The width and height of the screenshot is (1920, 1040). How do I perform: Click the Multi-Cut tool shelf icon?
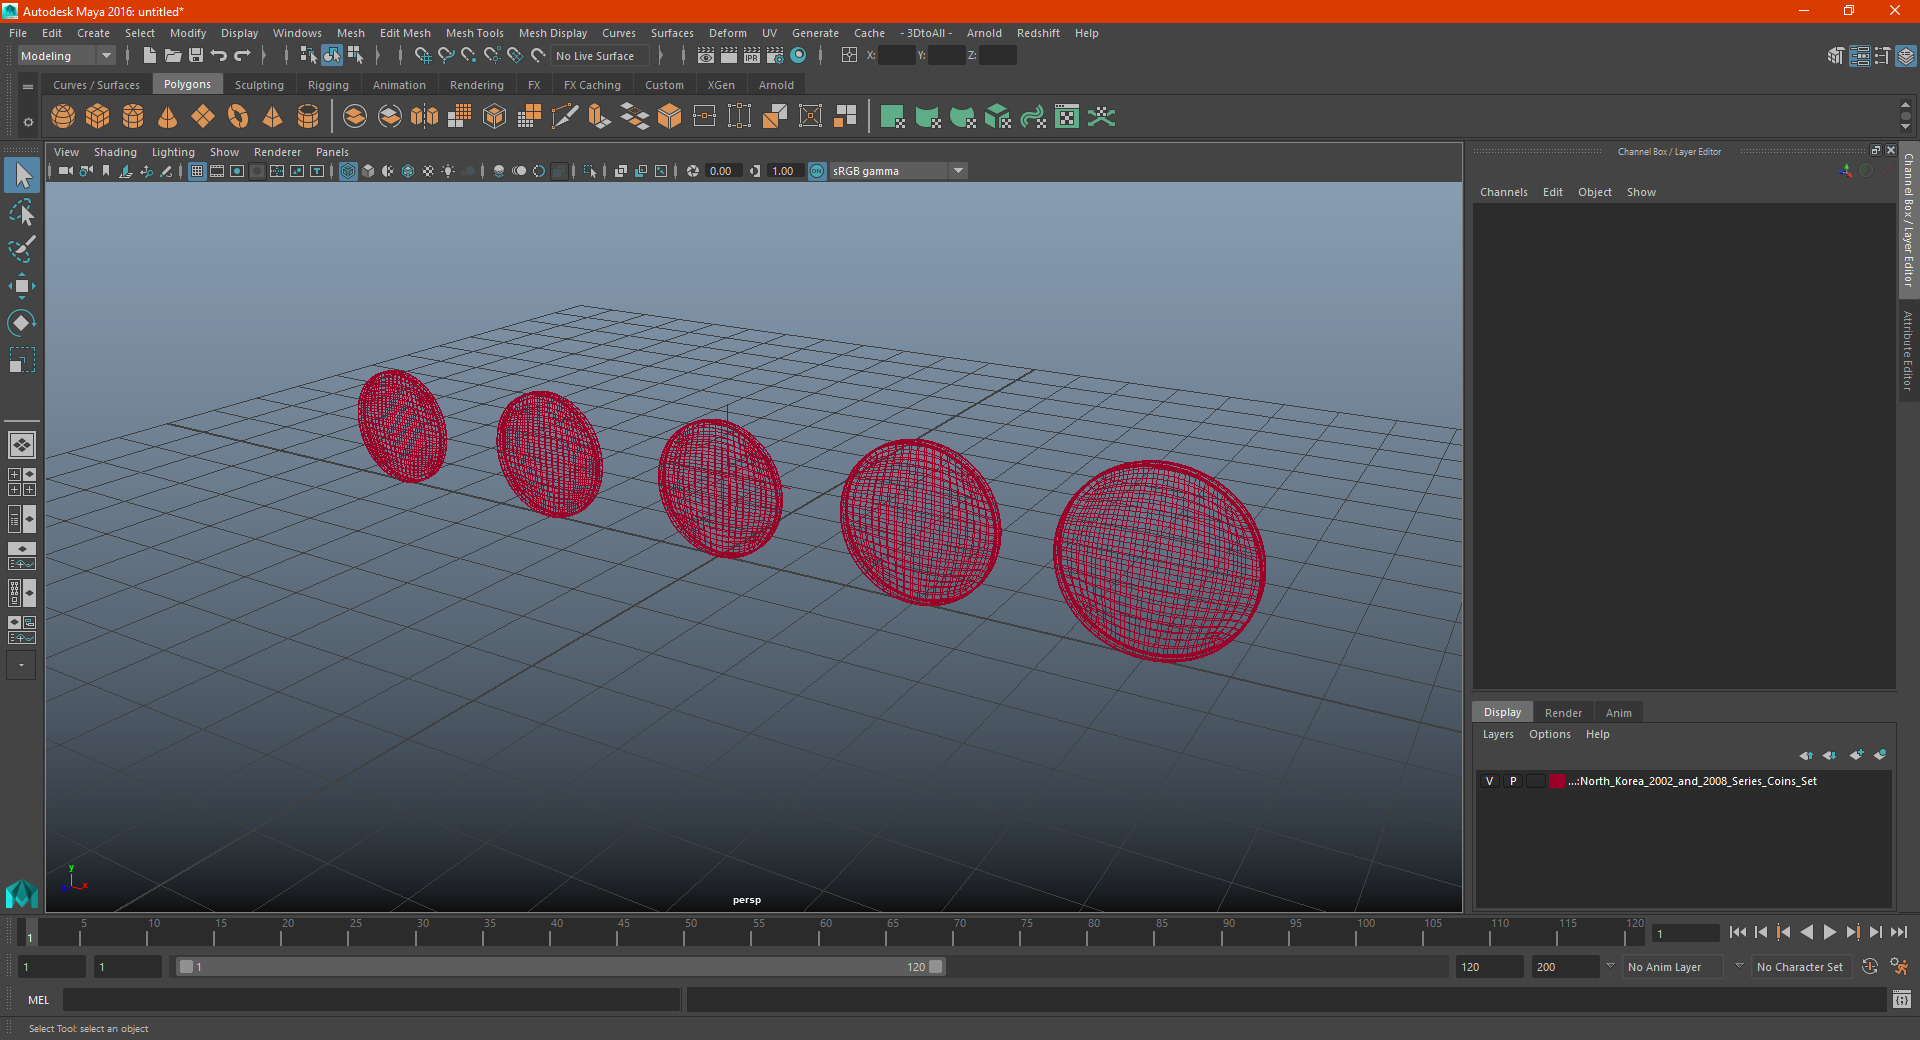point(565,117)
